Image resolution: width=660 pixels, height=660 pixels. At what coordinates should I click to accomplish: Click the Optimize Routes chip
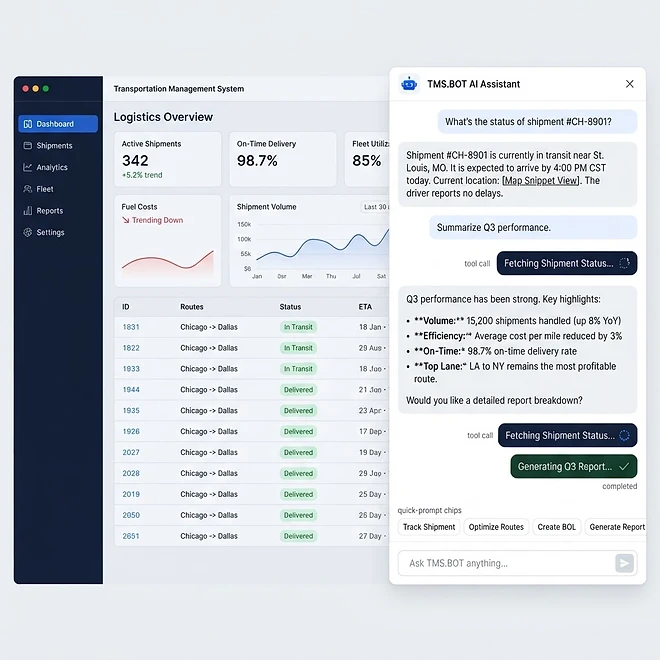[x=496, y=527]
